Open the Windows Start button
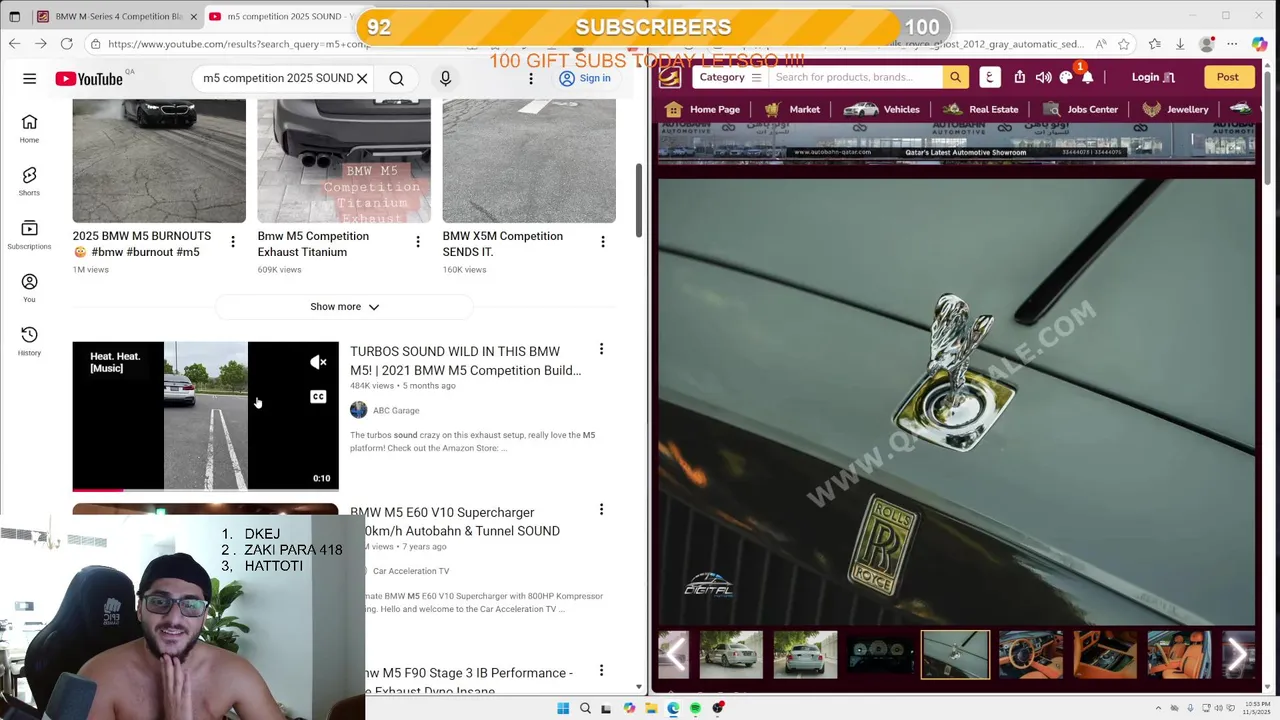 click(563, 708)
